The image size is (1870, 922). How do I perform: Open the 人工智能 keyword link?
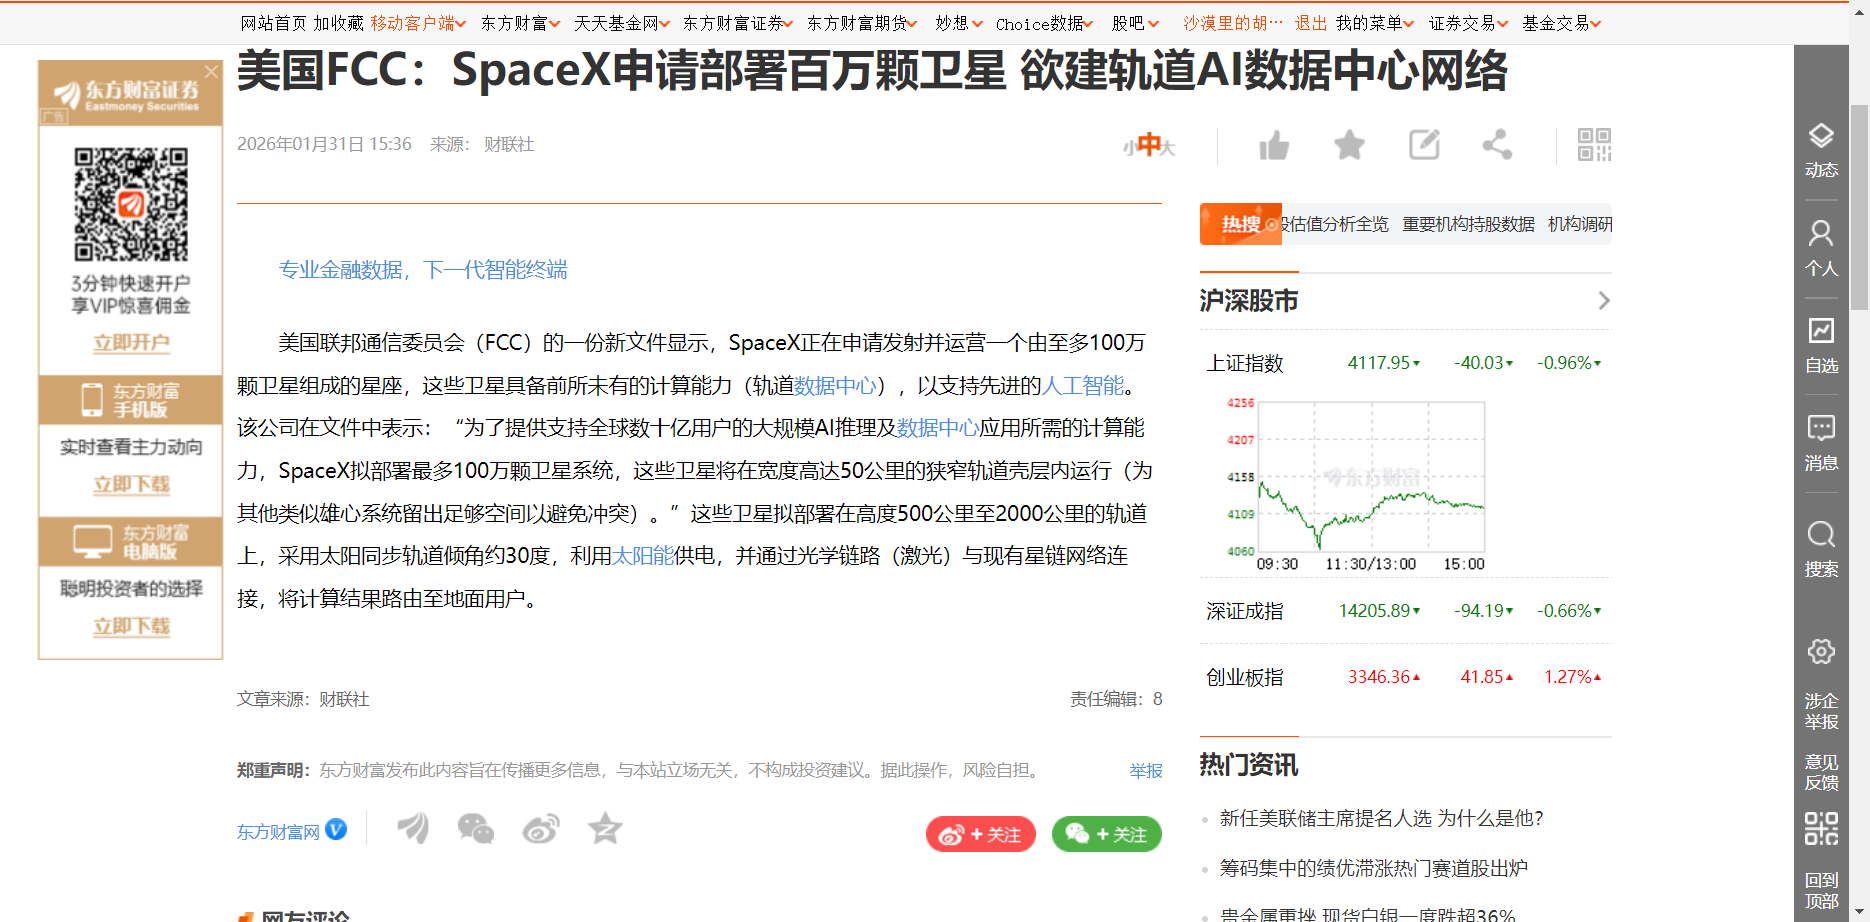coord(1083,385)
